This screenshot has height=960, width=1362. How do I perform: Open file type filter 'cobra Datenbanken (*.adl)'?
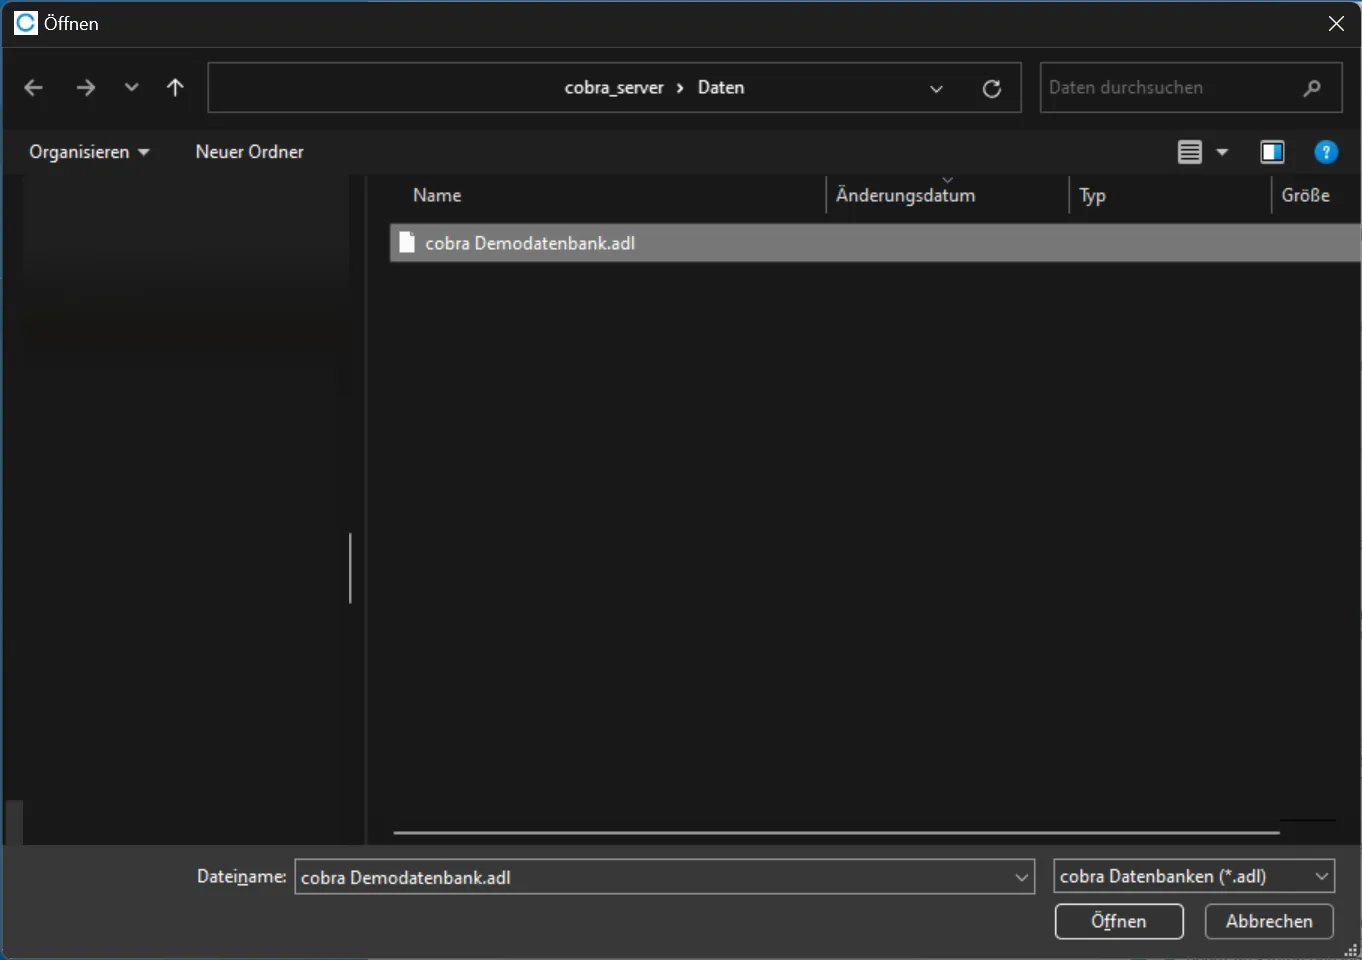click(x=1194, y=876)
